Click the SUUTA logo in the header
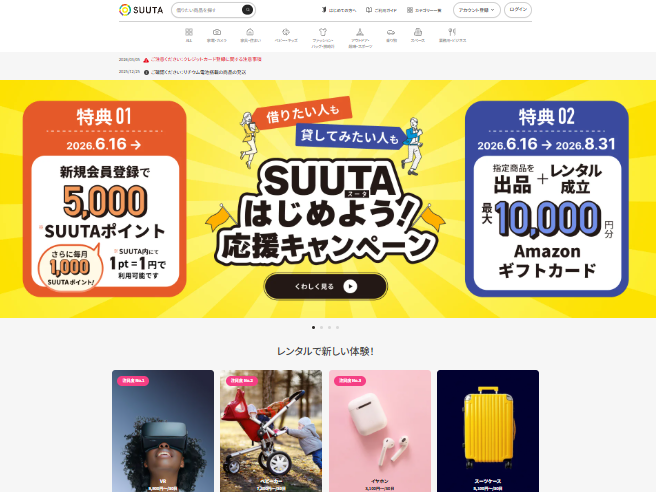Screen dimensions: 656x492 [141, 10]
